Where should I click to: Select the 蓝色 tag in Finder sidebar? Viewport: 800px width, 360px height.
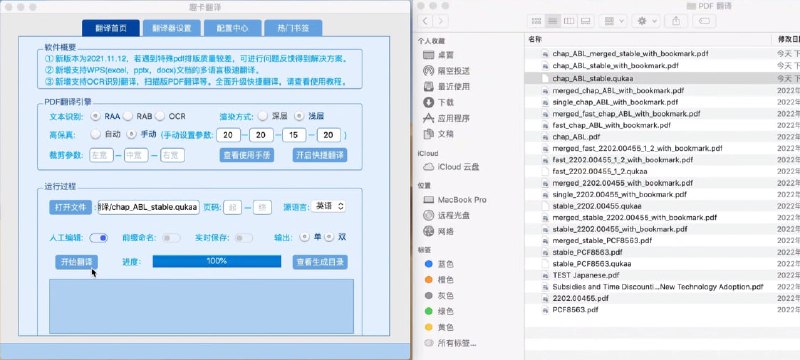[439, 264]
